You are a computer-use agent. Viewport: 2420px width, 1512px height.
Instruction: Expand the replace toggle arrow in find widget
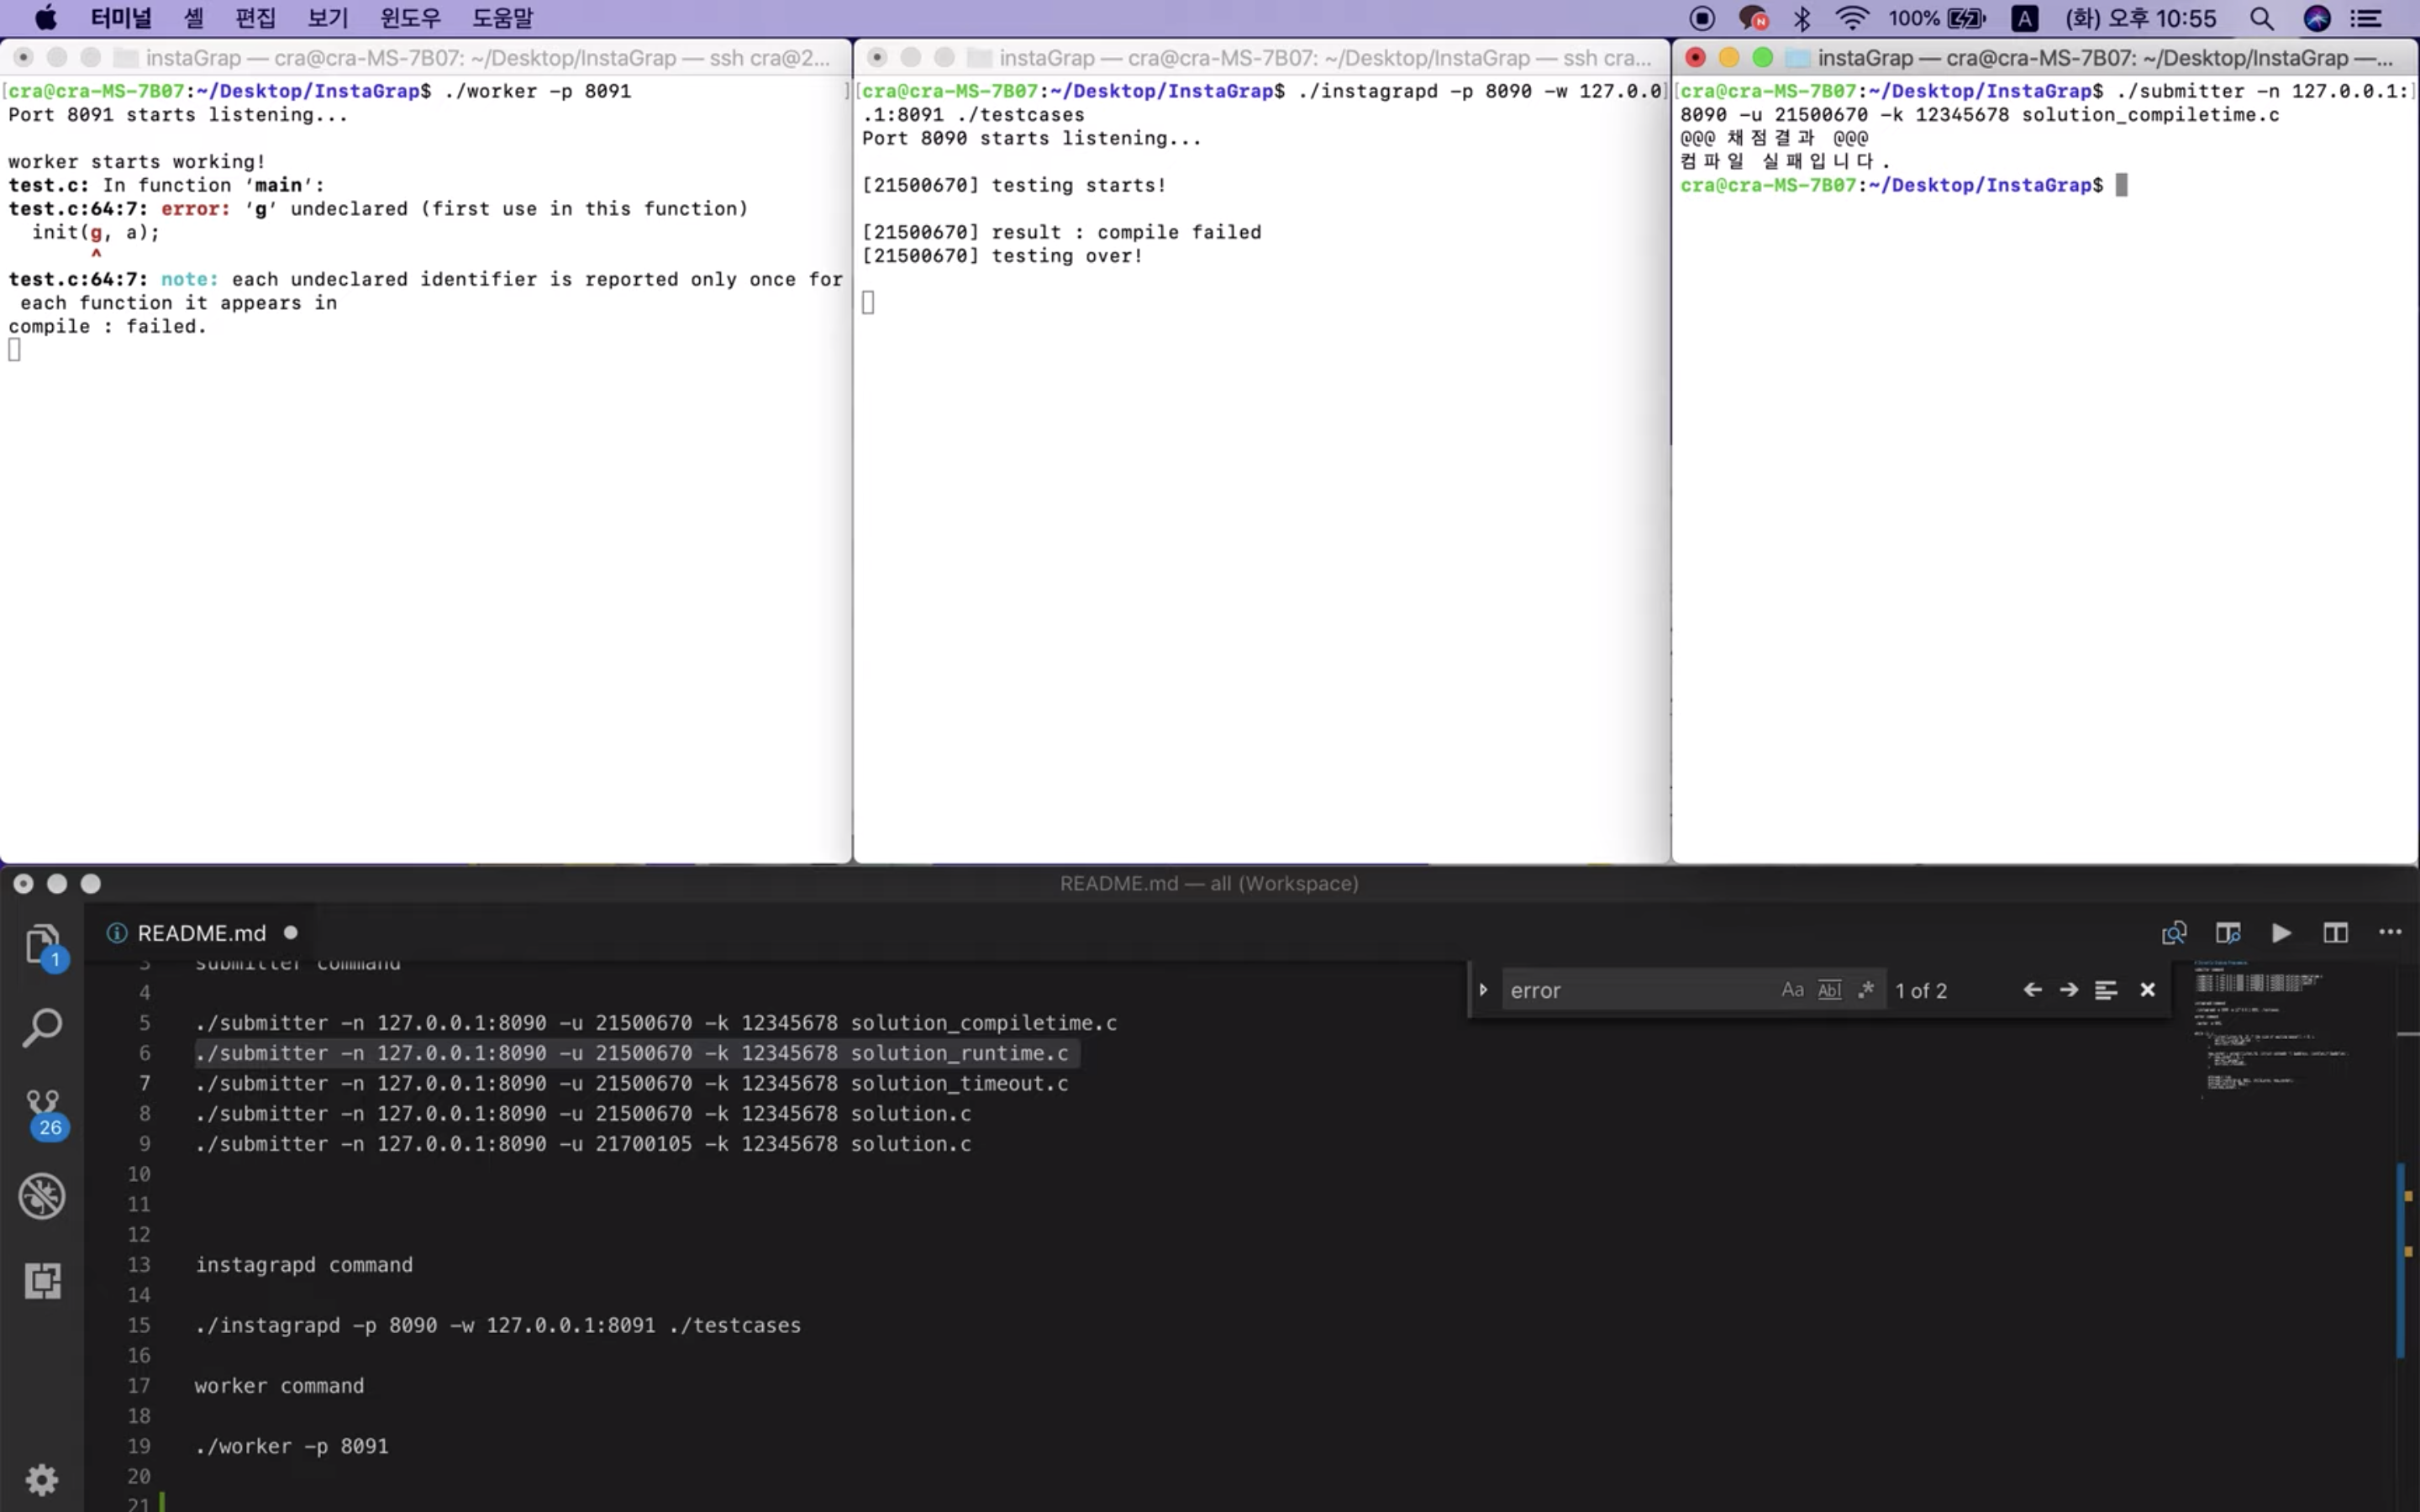tap(1483, 990)
